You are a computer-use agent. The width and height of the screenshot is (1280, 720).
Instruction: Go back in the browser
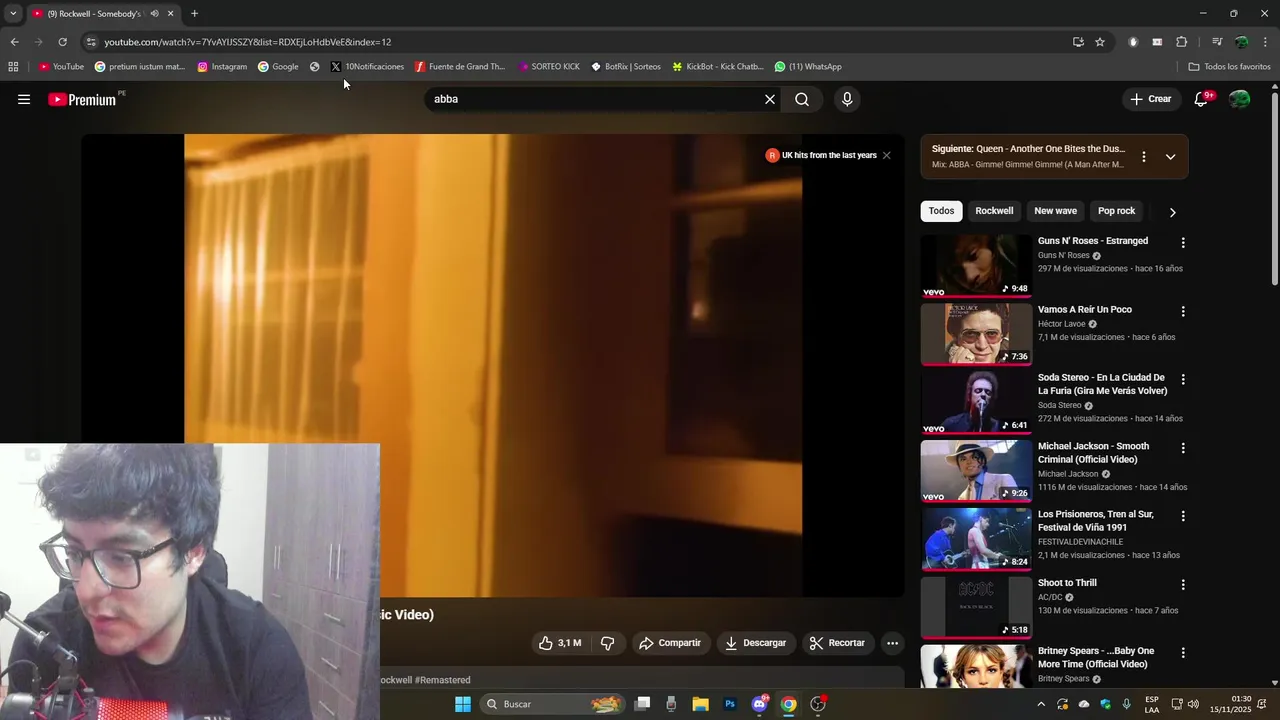coord(14,42)
